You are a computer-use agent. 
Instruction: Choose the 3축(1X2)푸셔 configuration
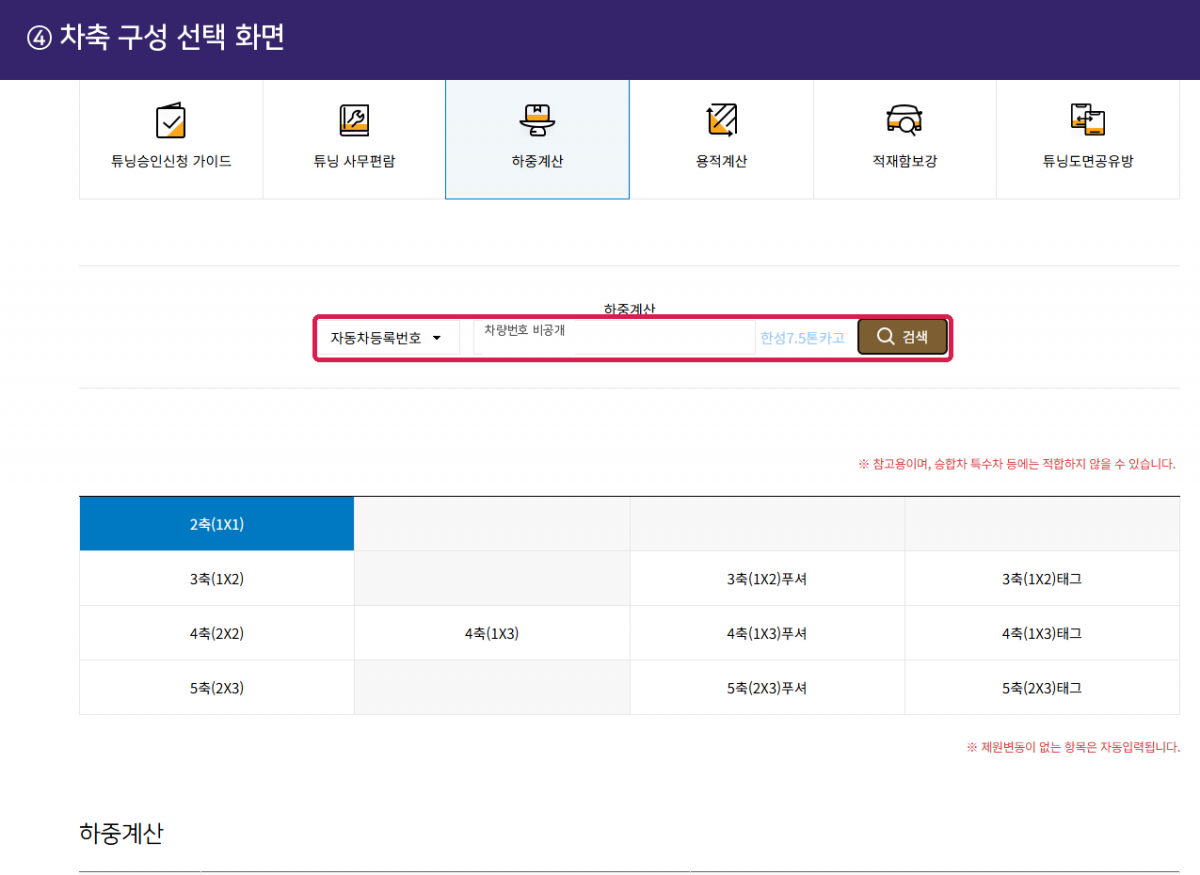pyautogui.click(x=767, y=579)
